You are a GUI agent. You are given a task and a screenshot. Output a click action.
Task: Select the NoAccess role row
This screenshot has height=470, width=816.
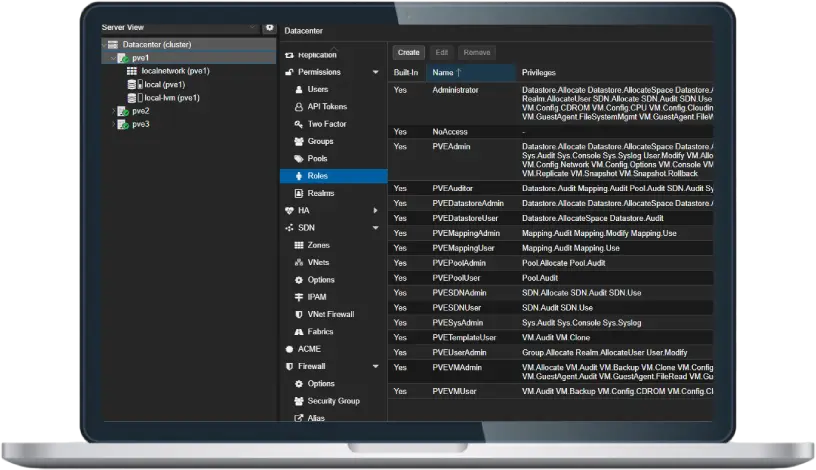(x=551, y=132)
